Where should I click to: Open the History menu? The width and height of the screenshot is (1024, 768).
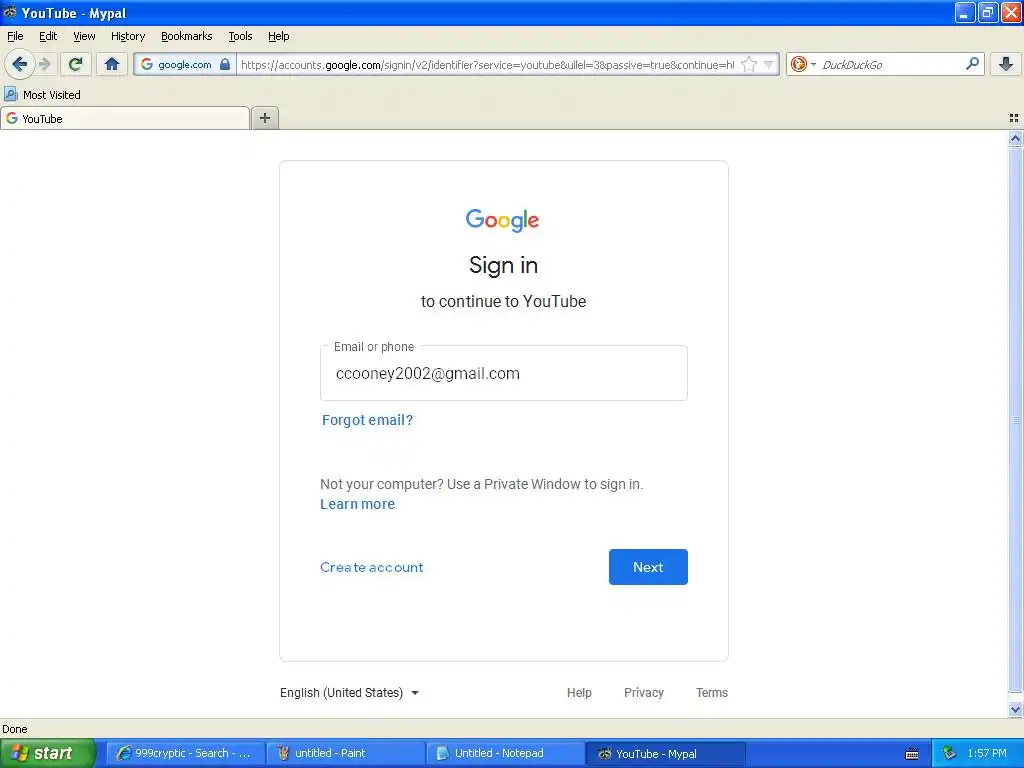(128, 36)
